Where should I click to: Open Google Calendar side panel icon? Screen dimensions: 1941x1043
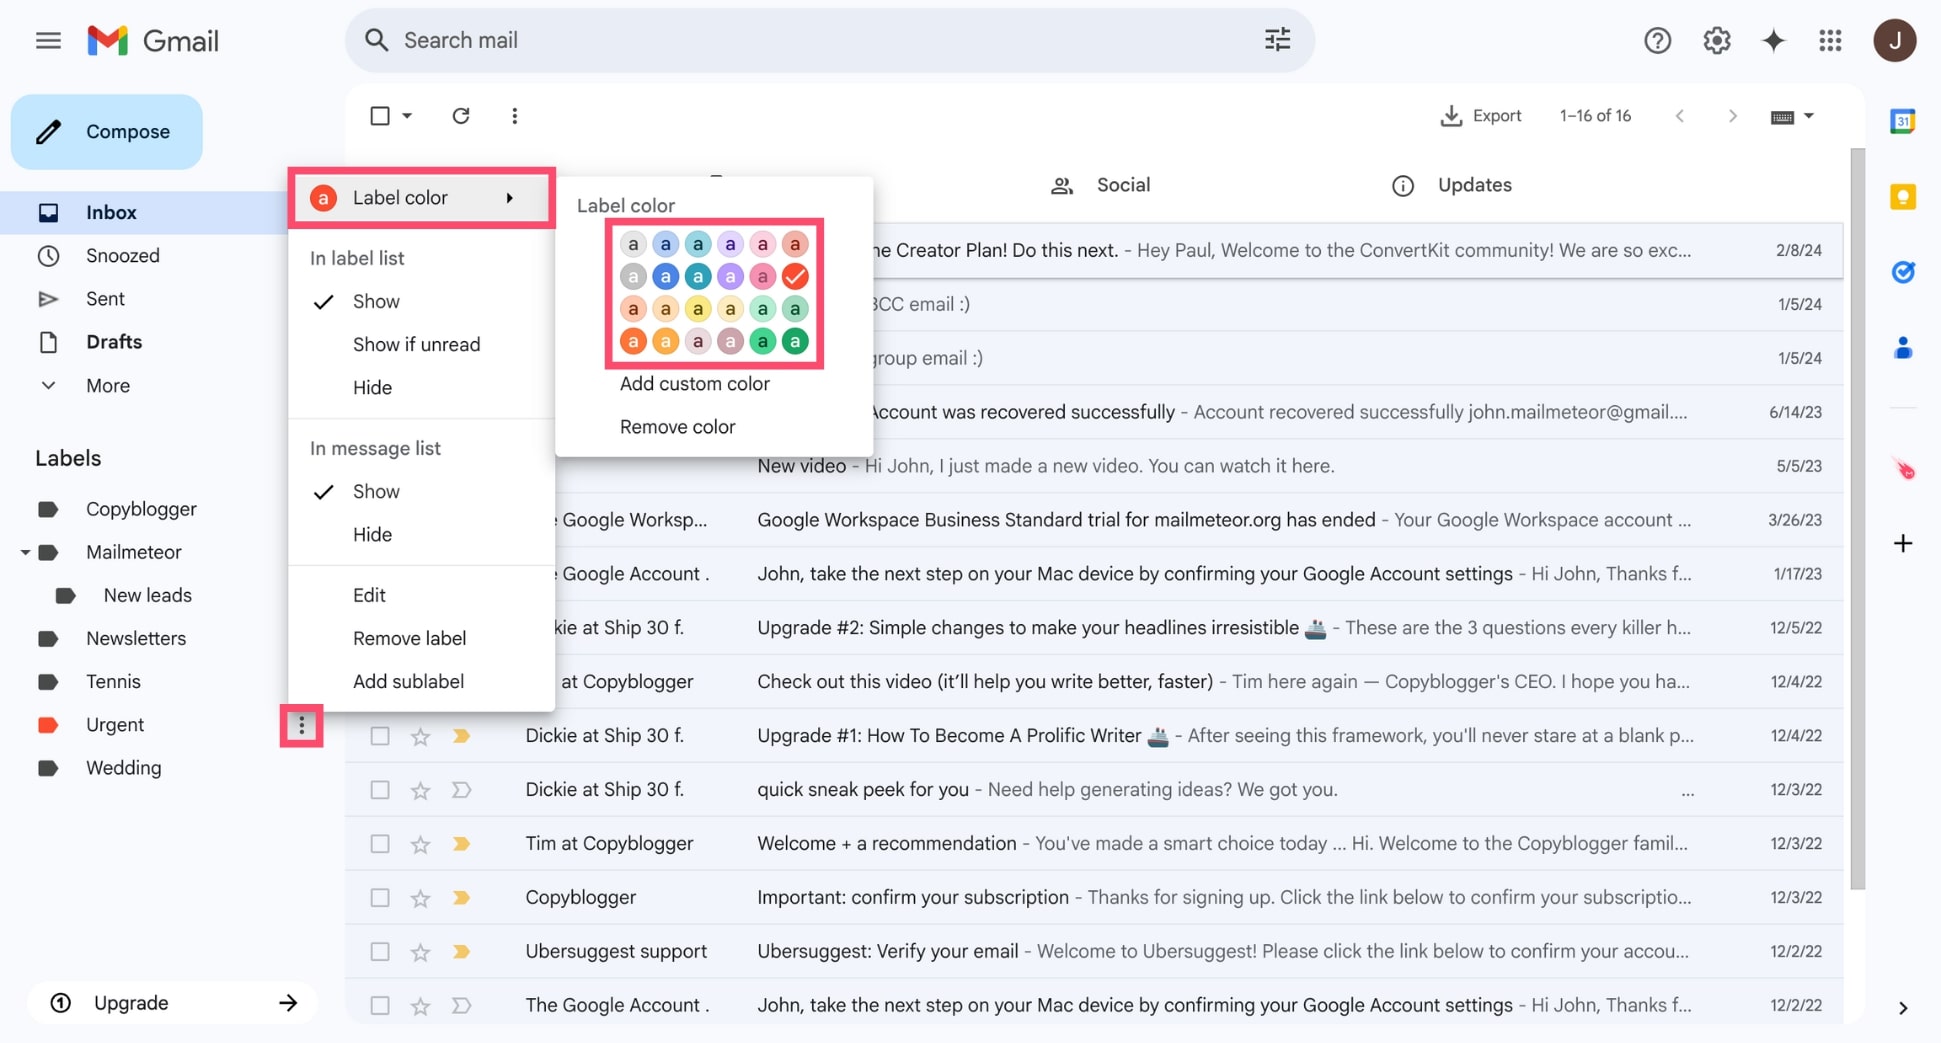coord(1902,121)
